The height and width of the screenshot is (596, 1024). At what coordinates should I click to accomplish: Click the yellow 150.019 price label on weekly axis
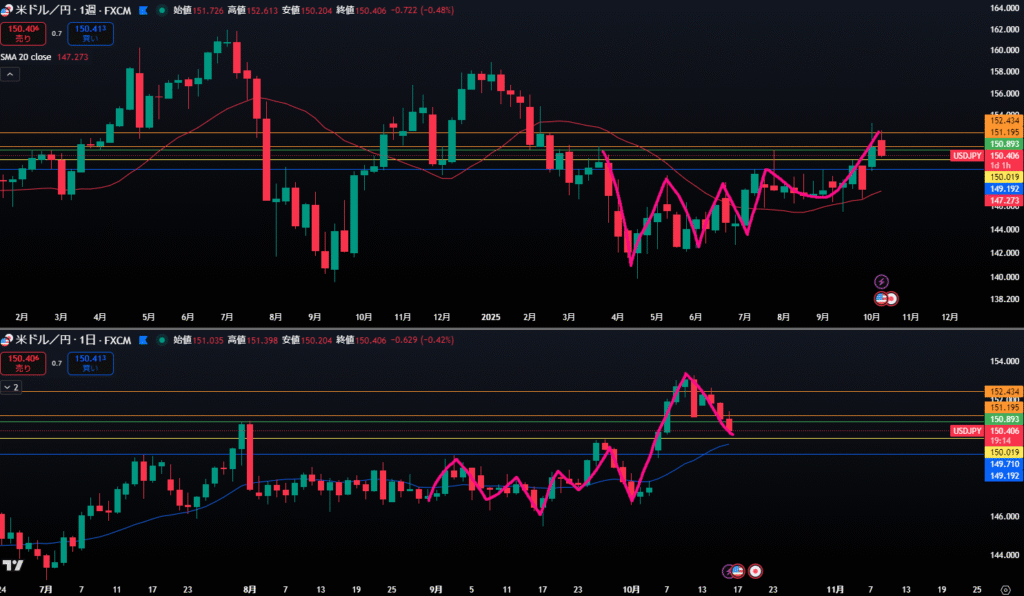coord(1003,176)
